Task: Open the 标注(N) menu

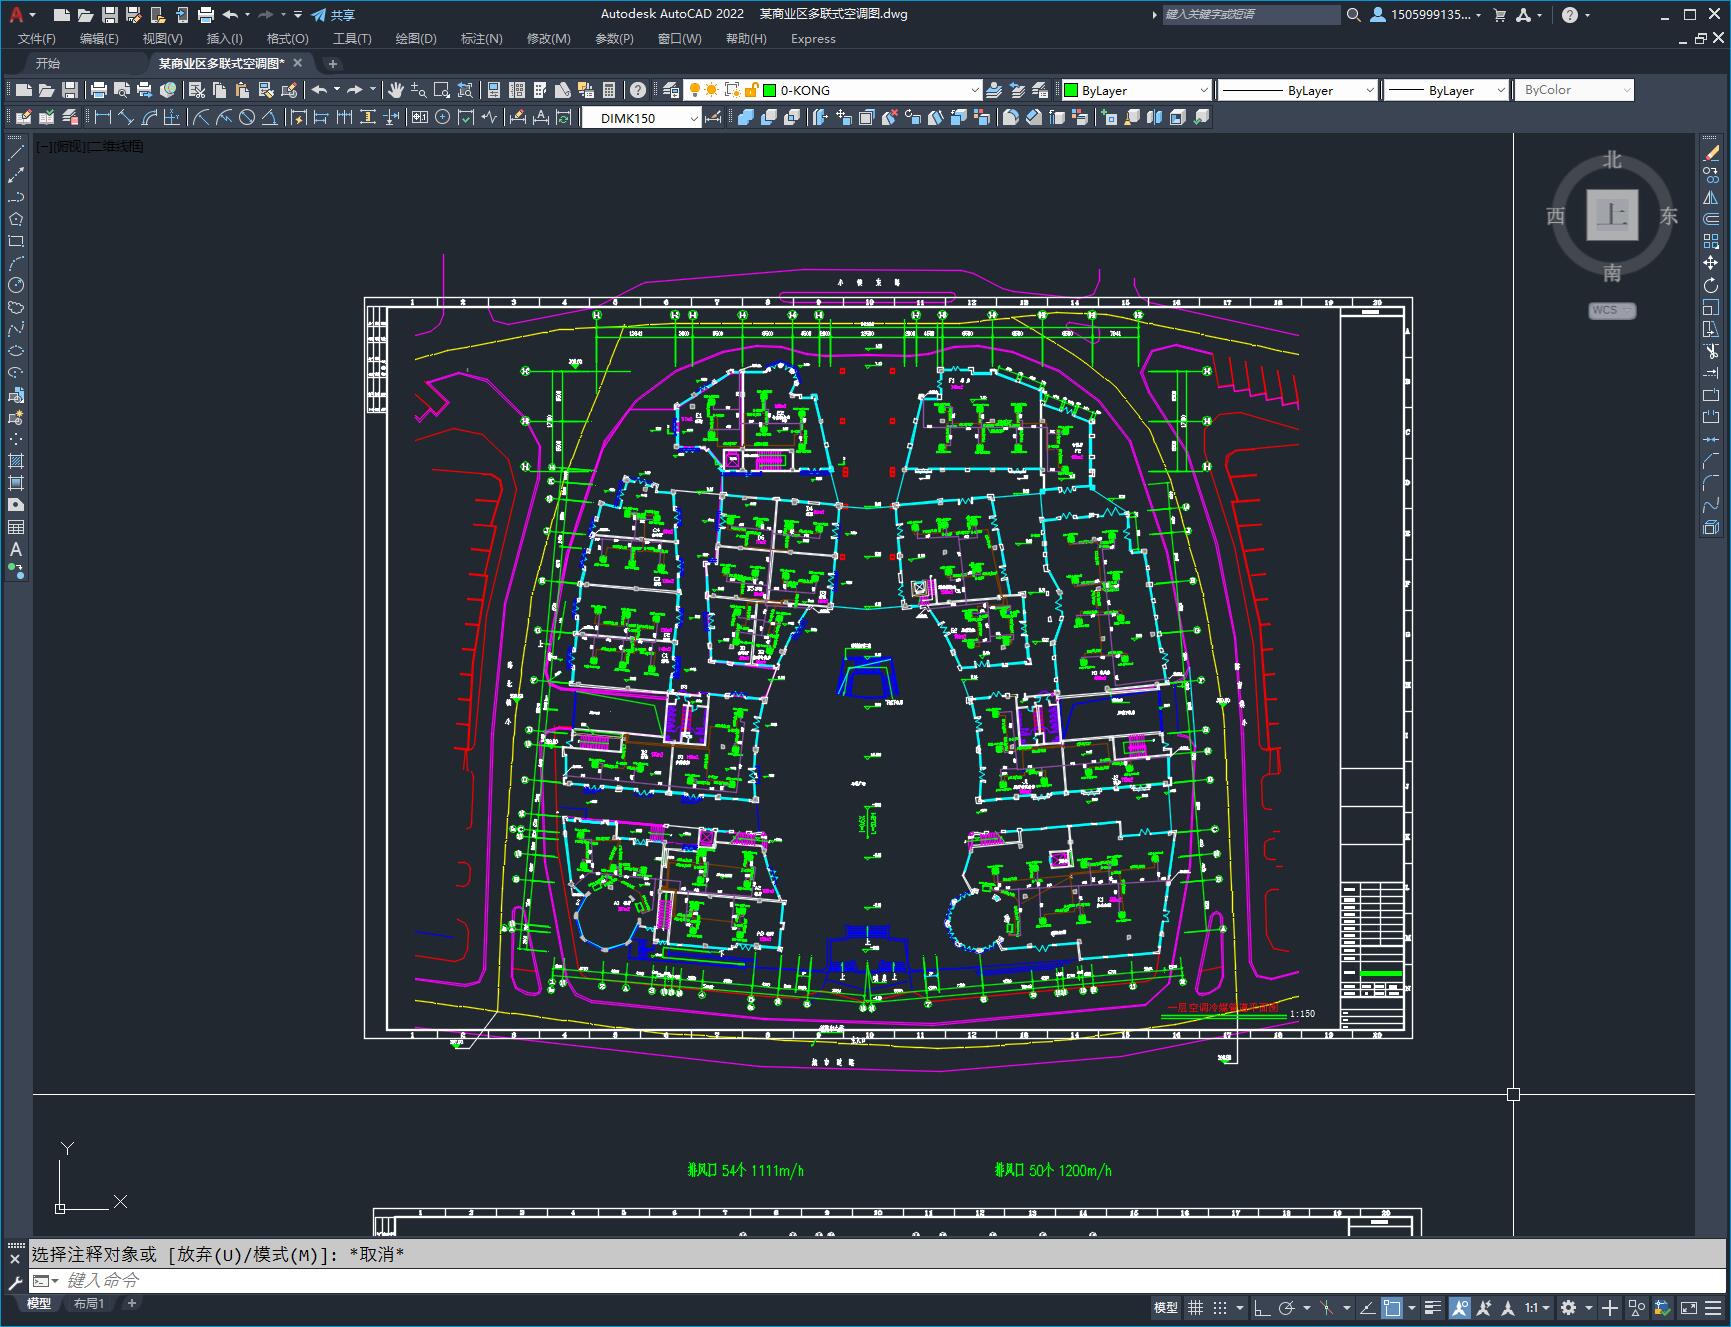Action: pos(481,38)
